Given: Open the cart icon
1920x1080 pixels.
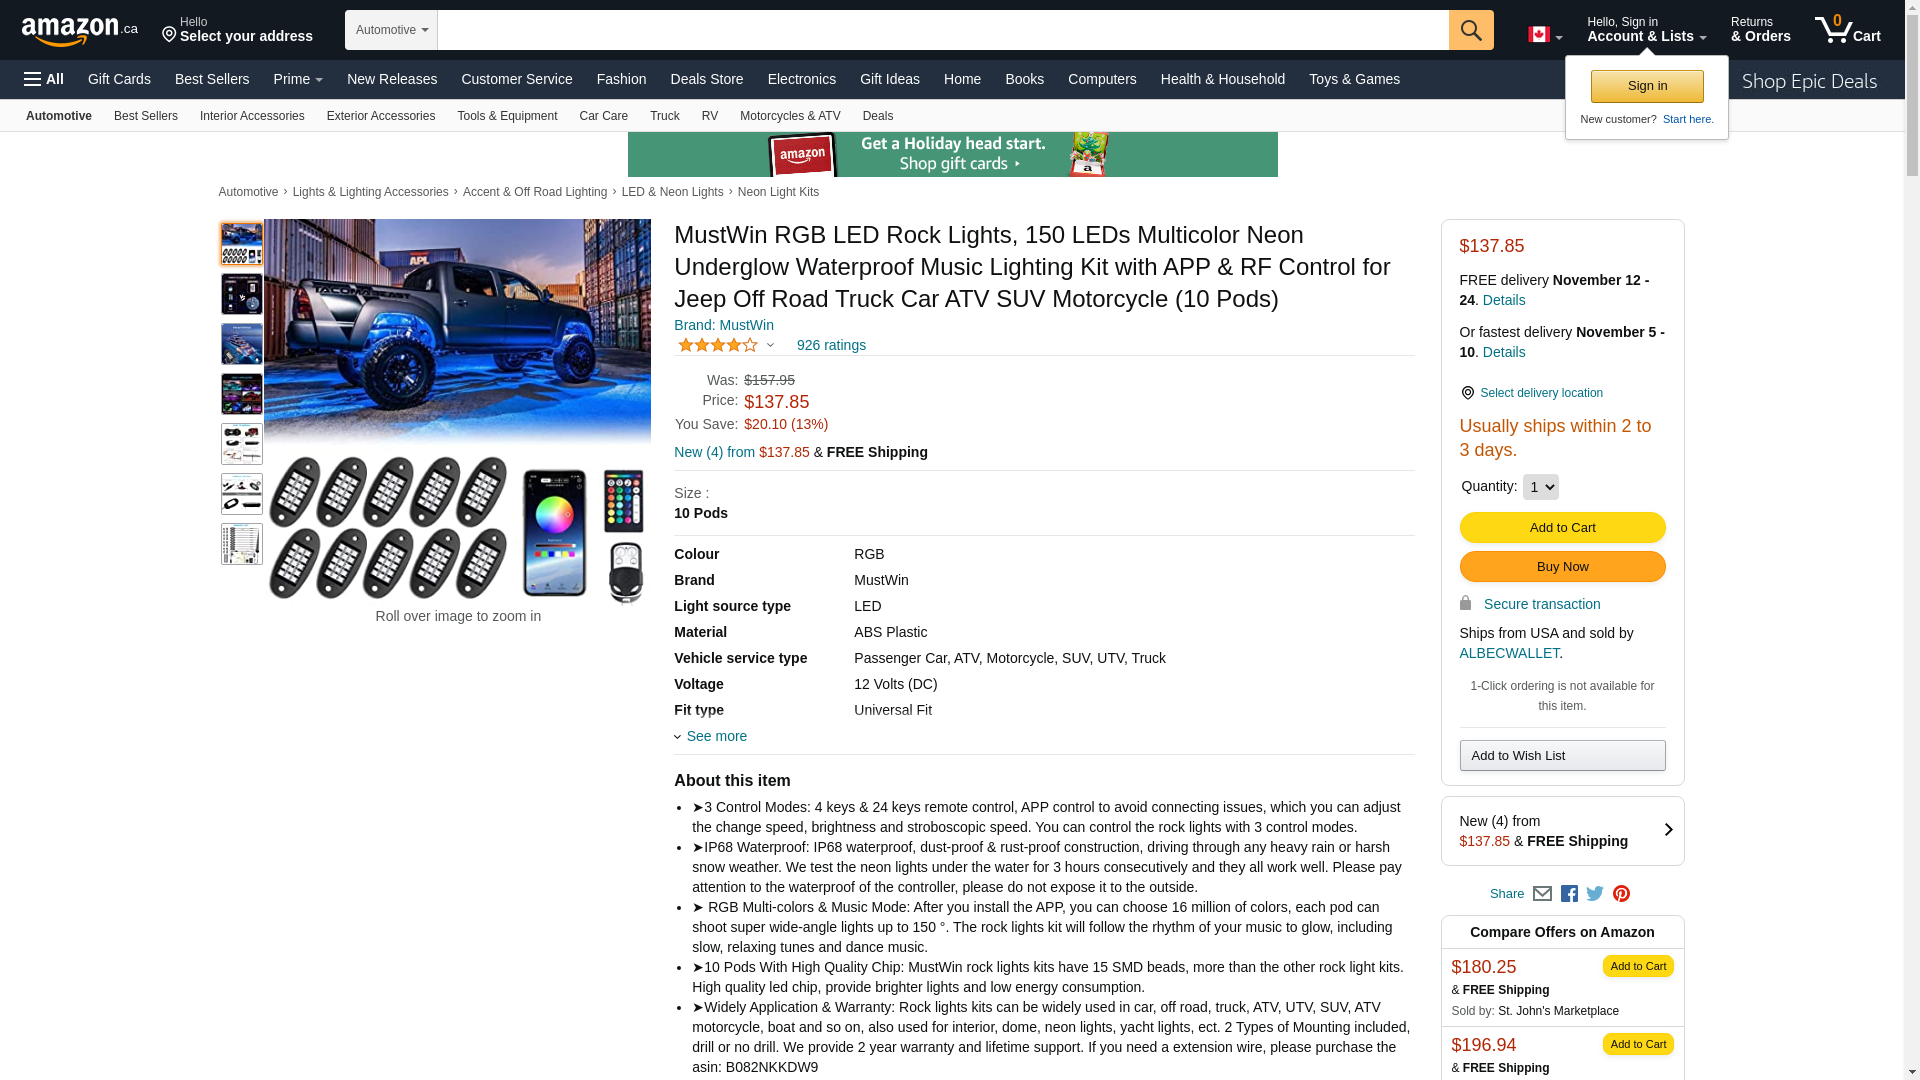Looking at the screenshot, I should point(1848,30).
